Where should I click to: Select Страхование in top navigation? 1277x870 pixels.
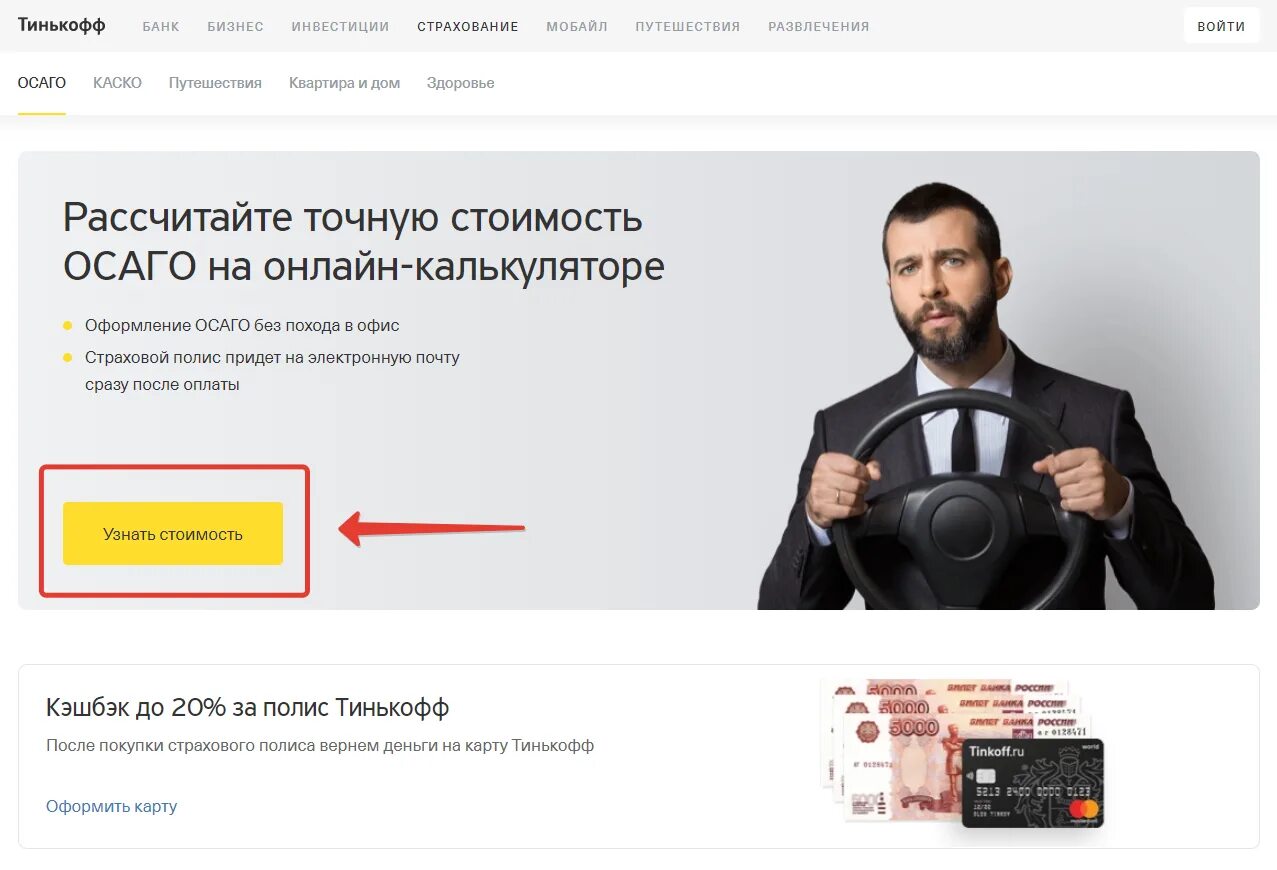[x=468, y=27]
